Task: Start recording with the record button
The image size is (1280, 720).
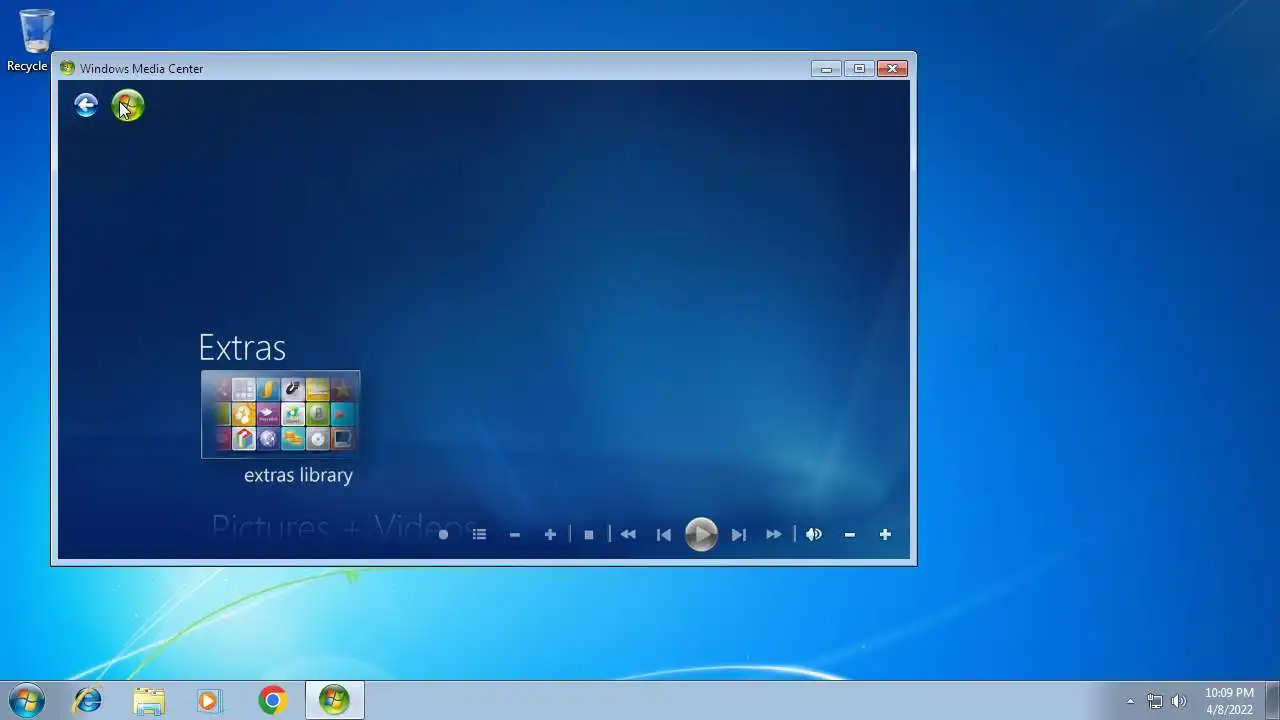Action: pyautogui.click(x=443, y=535)
